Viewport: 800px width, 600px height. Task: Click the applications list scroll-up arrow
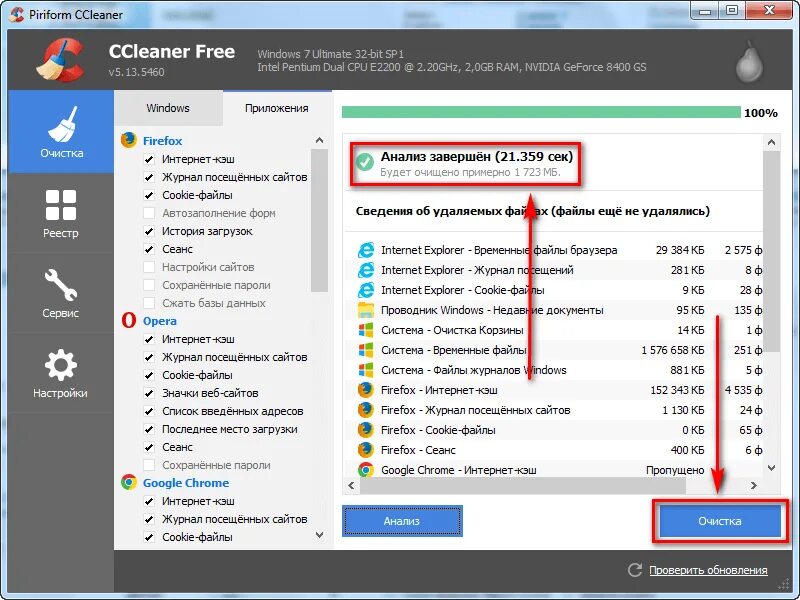click(319, 140)
